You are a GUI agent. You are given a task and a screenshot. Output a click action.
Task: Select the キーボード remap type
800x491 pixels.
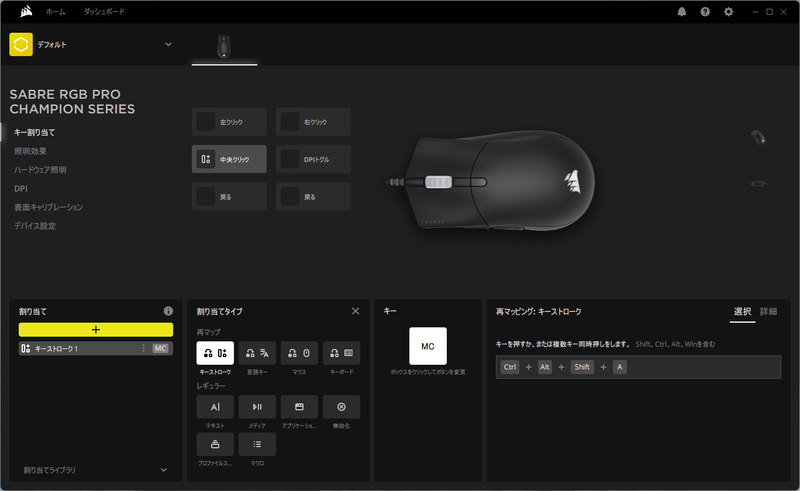pyautogui.click(x=341, y=353)
